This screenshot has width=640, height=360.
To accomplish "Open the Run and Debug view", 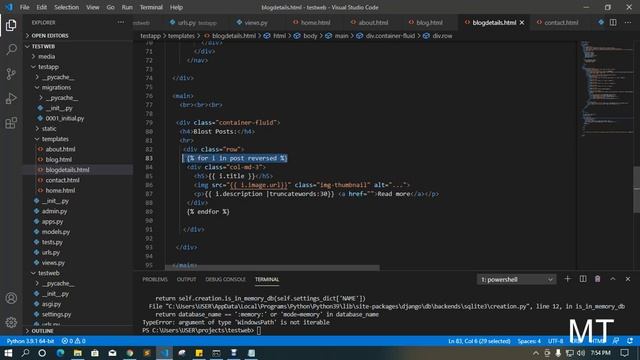I will coord(11,98).
